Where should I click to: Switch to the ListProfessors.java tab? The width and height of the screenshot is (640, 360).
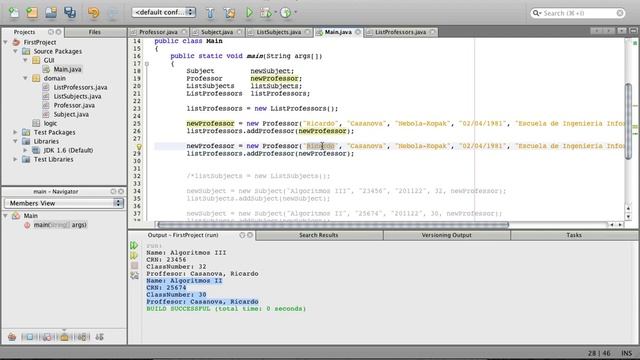click(400, 32)
